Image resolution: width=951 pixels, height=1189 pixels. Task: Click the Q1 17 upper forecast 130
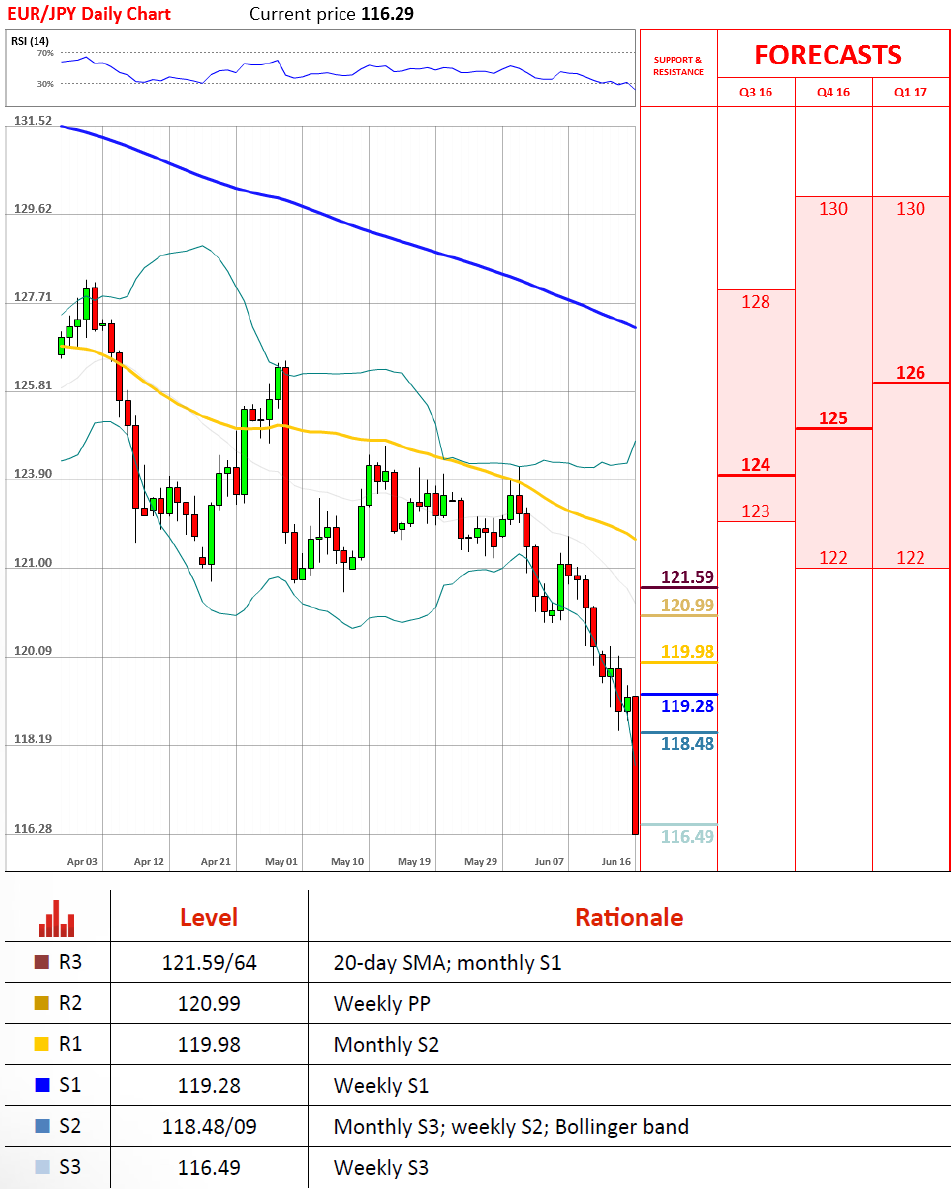(910, 209)
